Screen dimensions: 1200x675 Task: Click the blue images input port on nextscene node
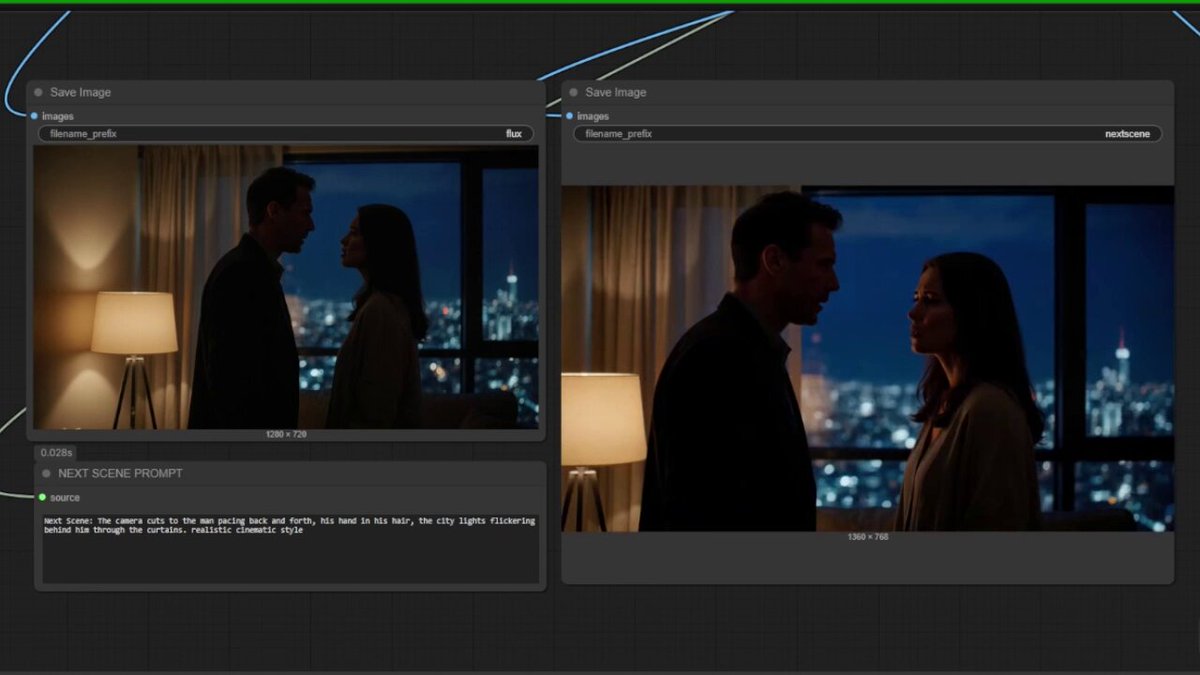coord(569,116)
